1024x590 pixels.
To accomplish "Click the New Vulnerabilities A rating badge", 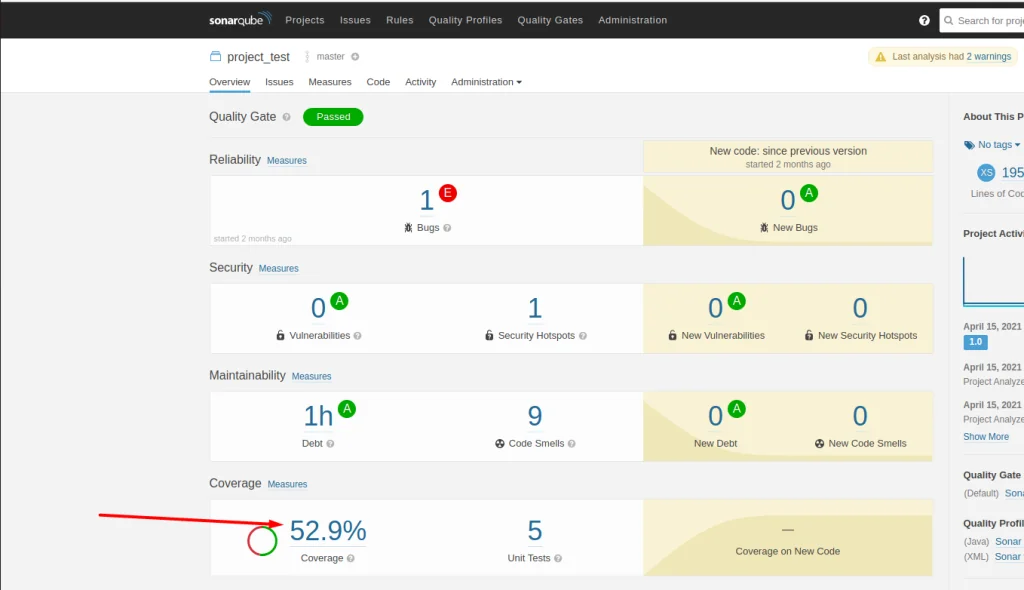I will [737, 301].
